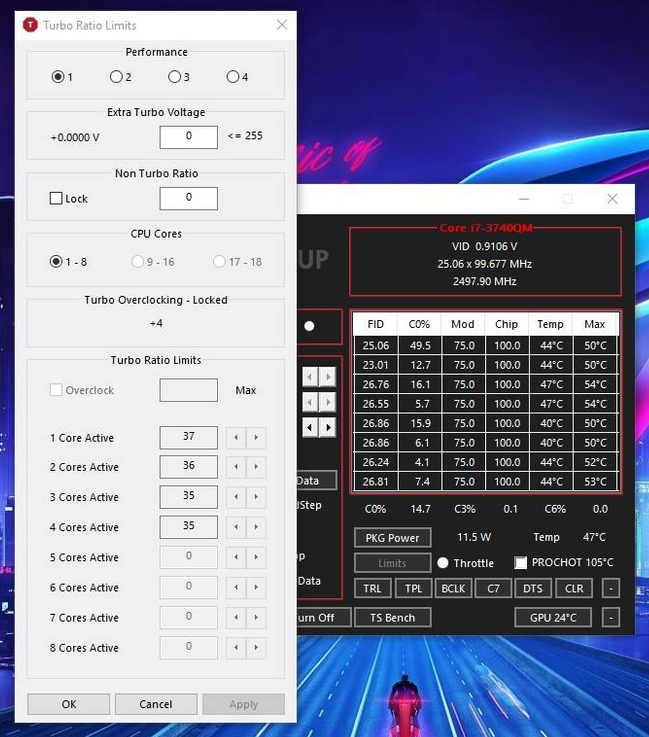
Task: Close the Turbo Ratio Limits dialog
Action: click(x=282, y=24)
